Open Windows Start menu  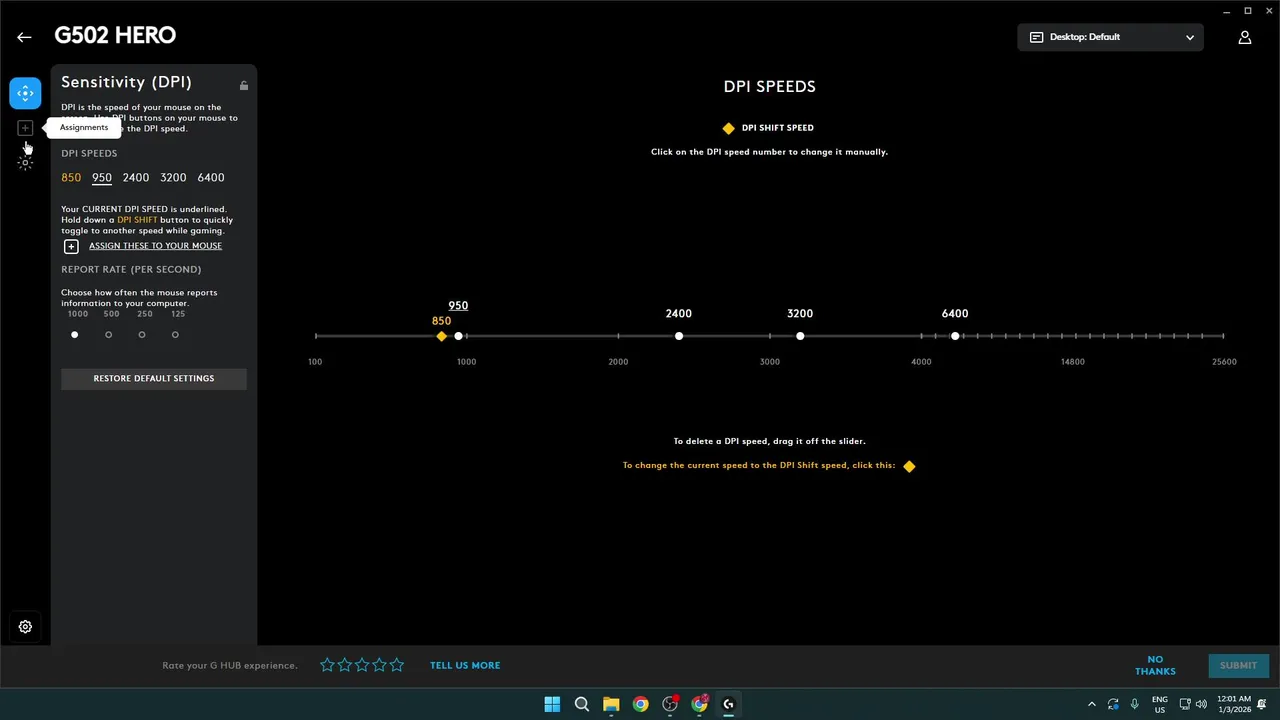[552, 704]
